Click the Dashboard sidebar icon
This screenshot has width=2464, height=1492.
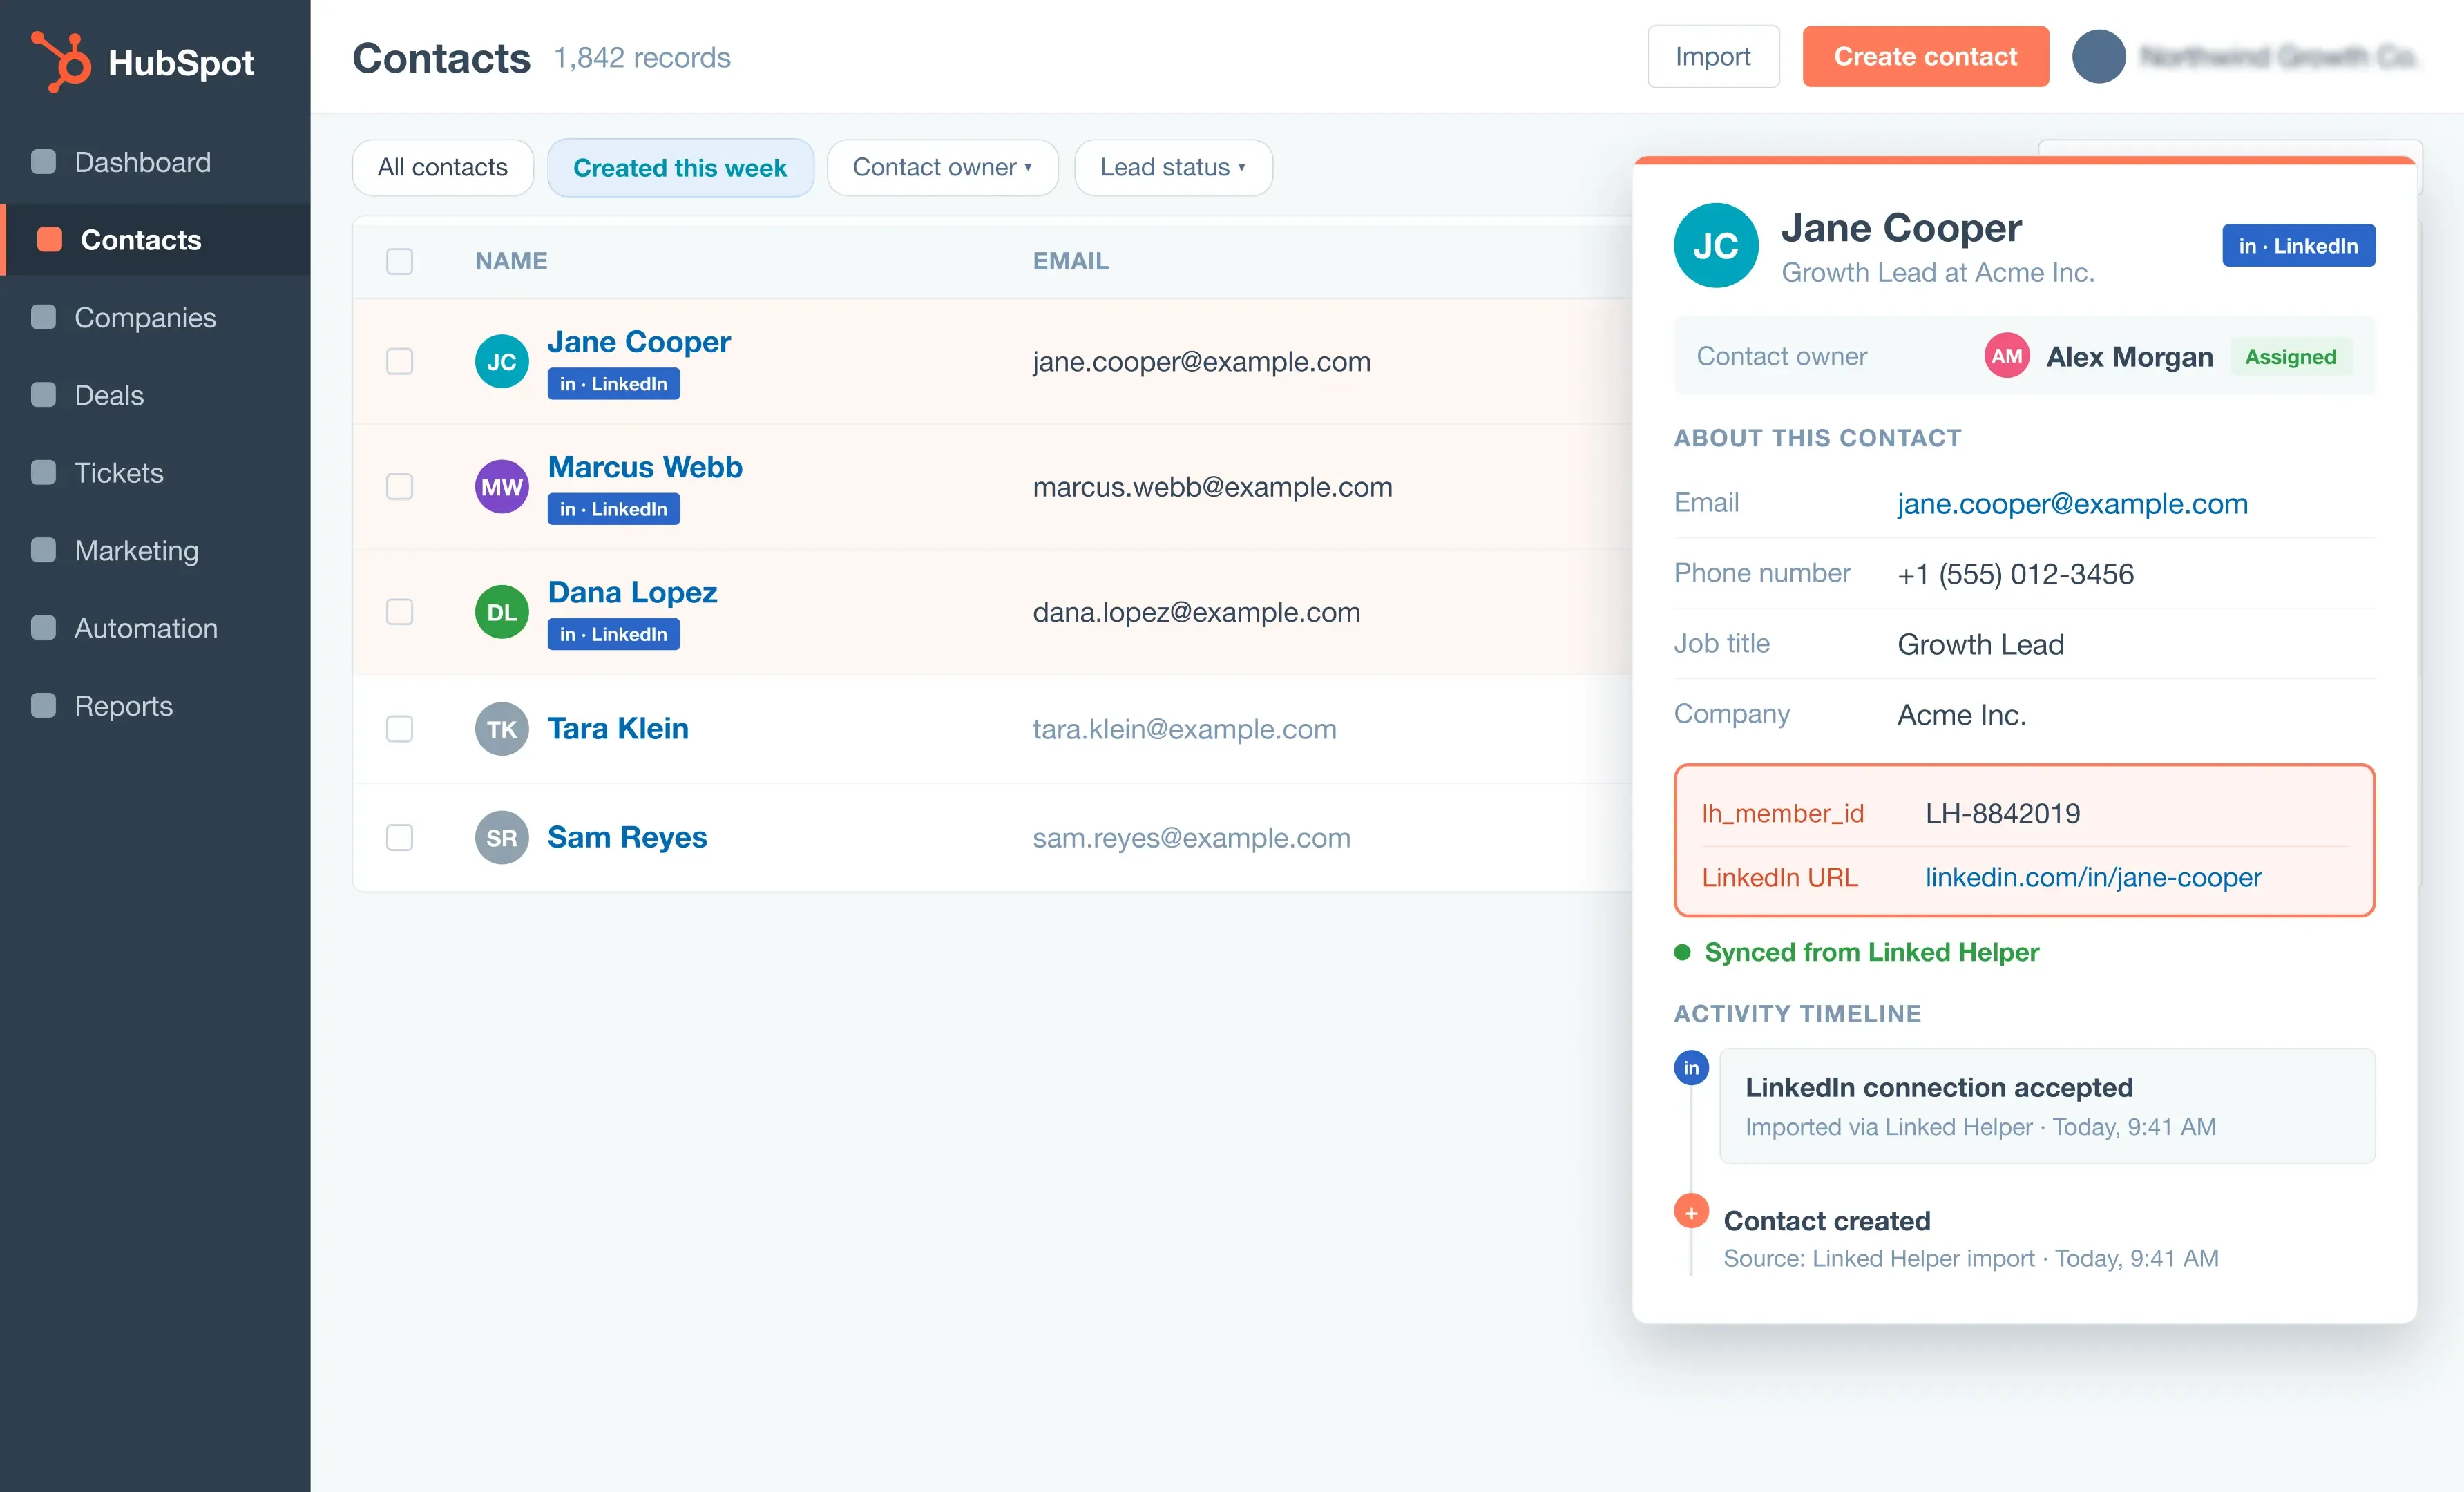pyautogui.click(x=44, y=162)
